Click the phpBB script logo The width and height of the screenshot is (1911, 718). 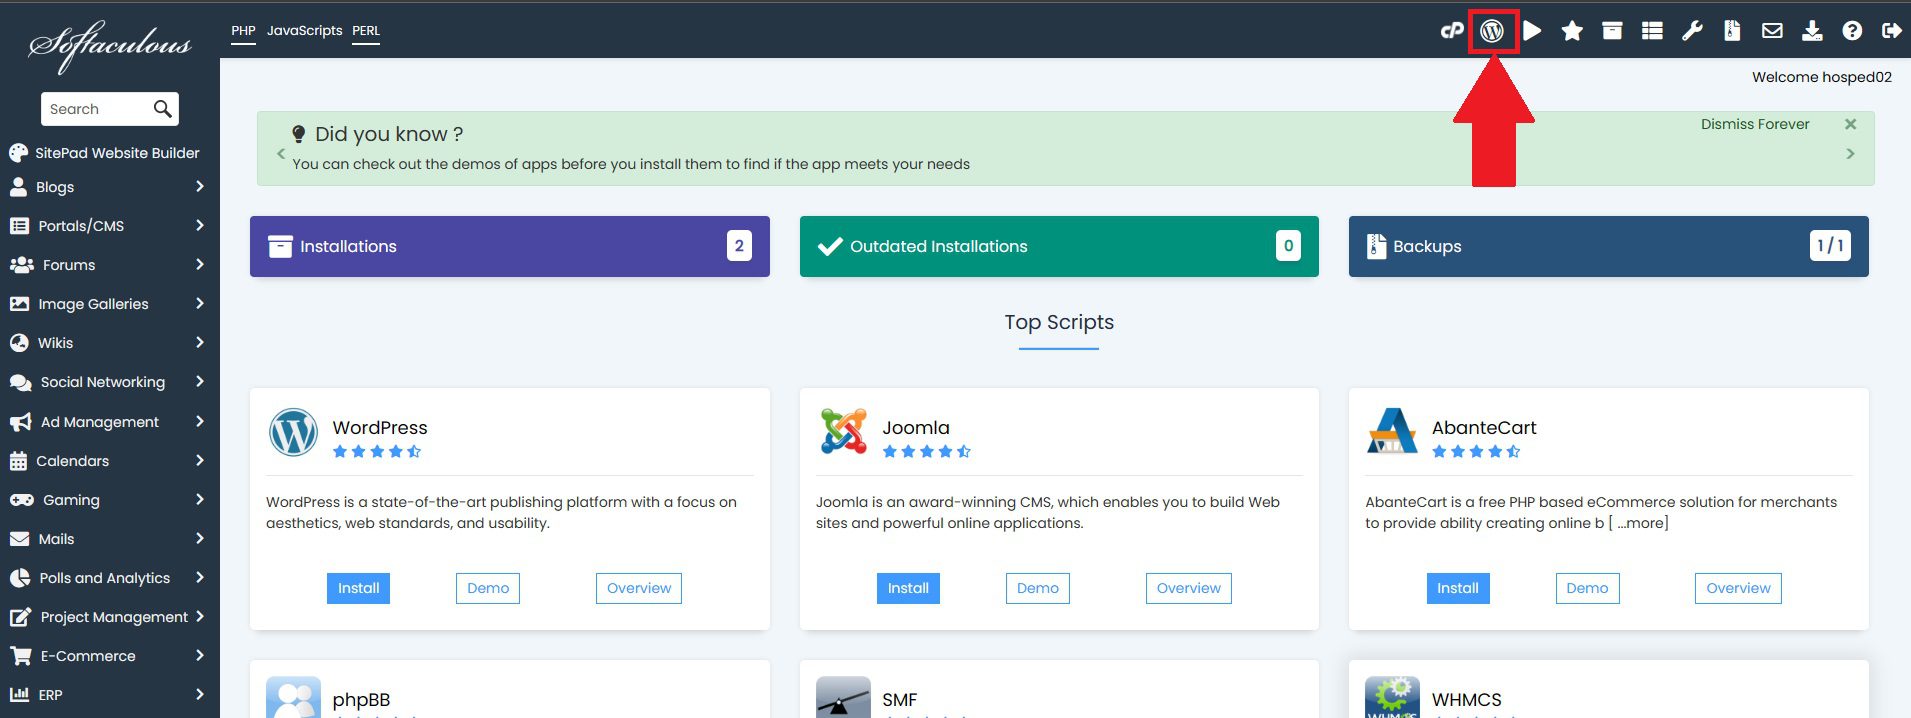tap(293, 697)
